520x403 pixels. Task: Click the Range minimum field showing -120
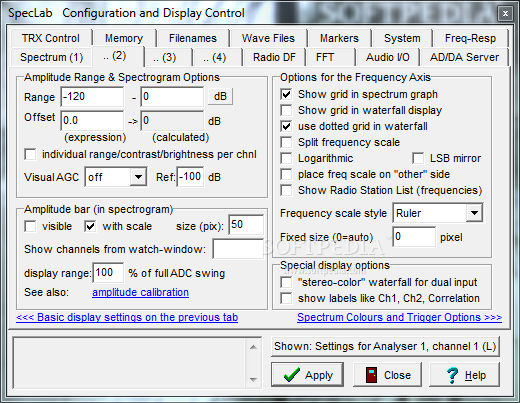[92, 97]
